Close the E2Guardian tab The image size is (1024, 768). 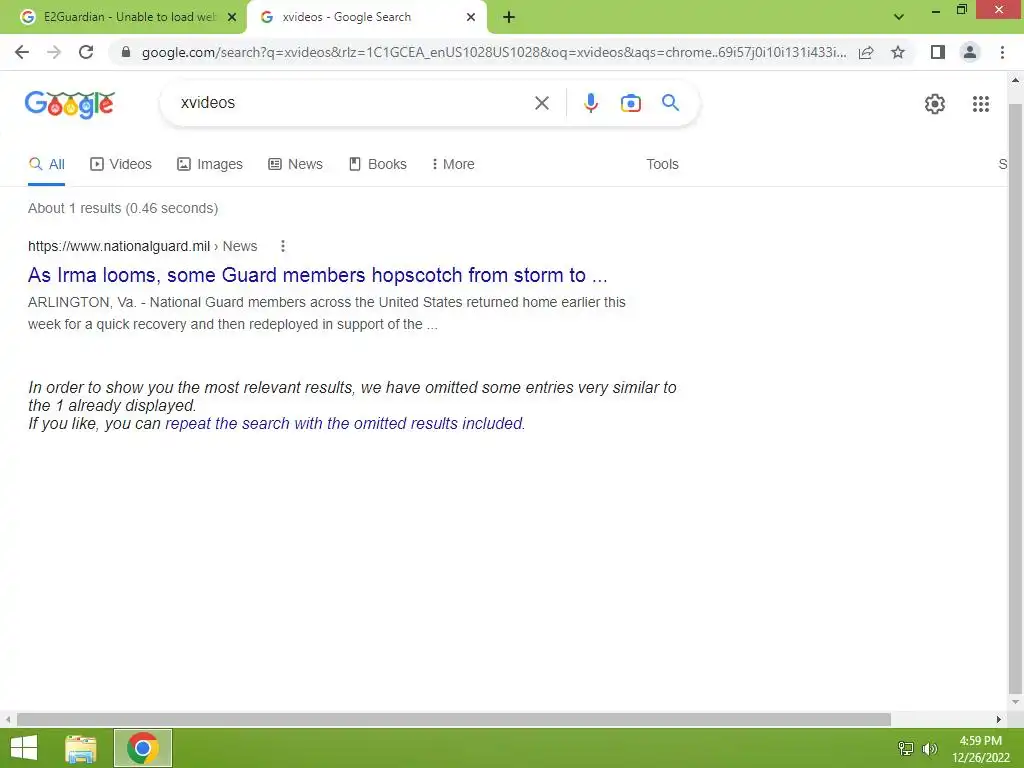pos(232,18)
